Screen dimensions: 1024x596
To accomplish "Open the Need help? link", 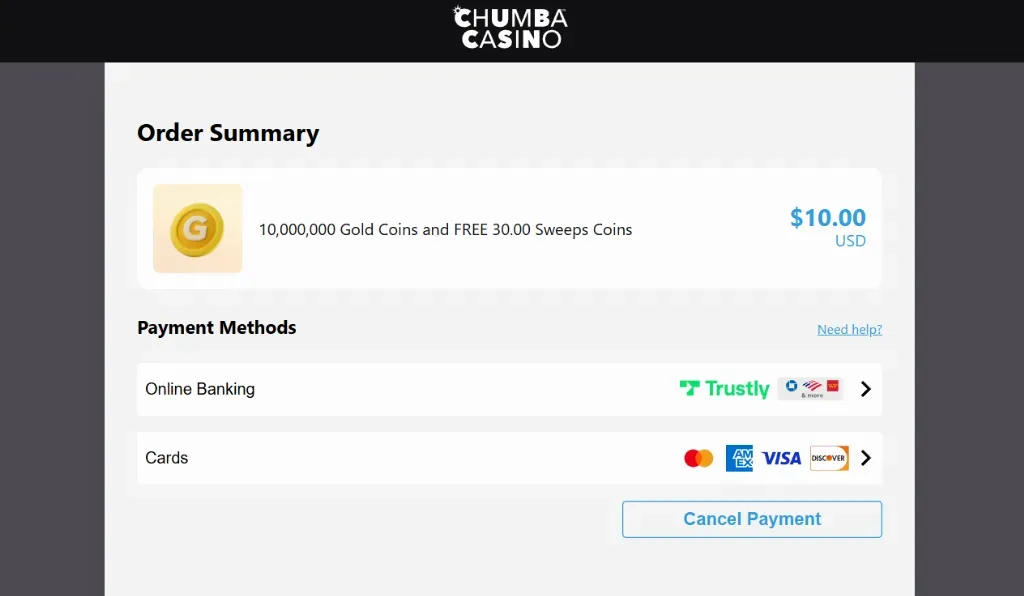I will pos(849,328).
